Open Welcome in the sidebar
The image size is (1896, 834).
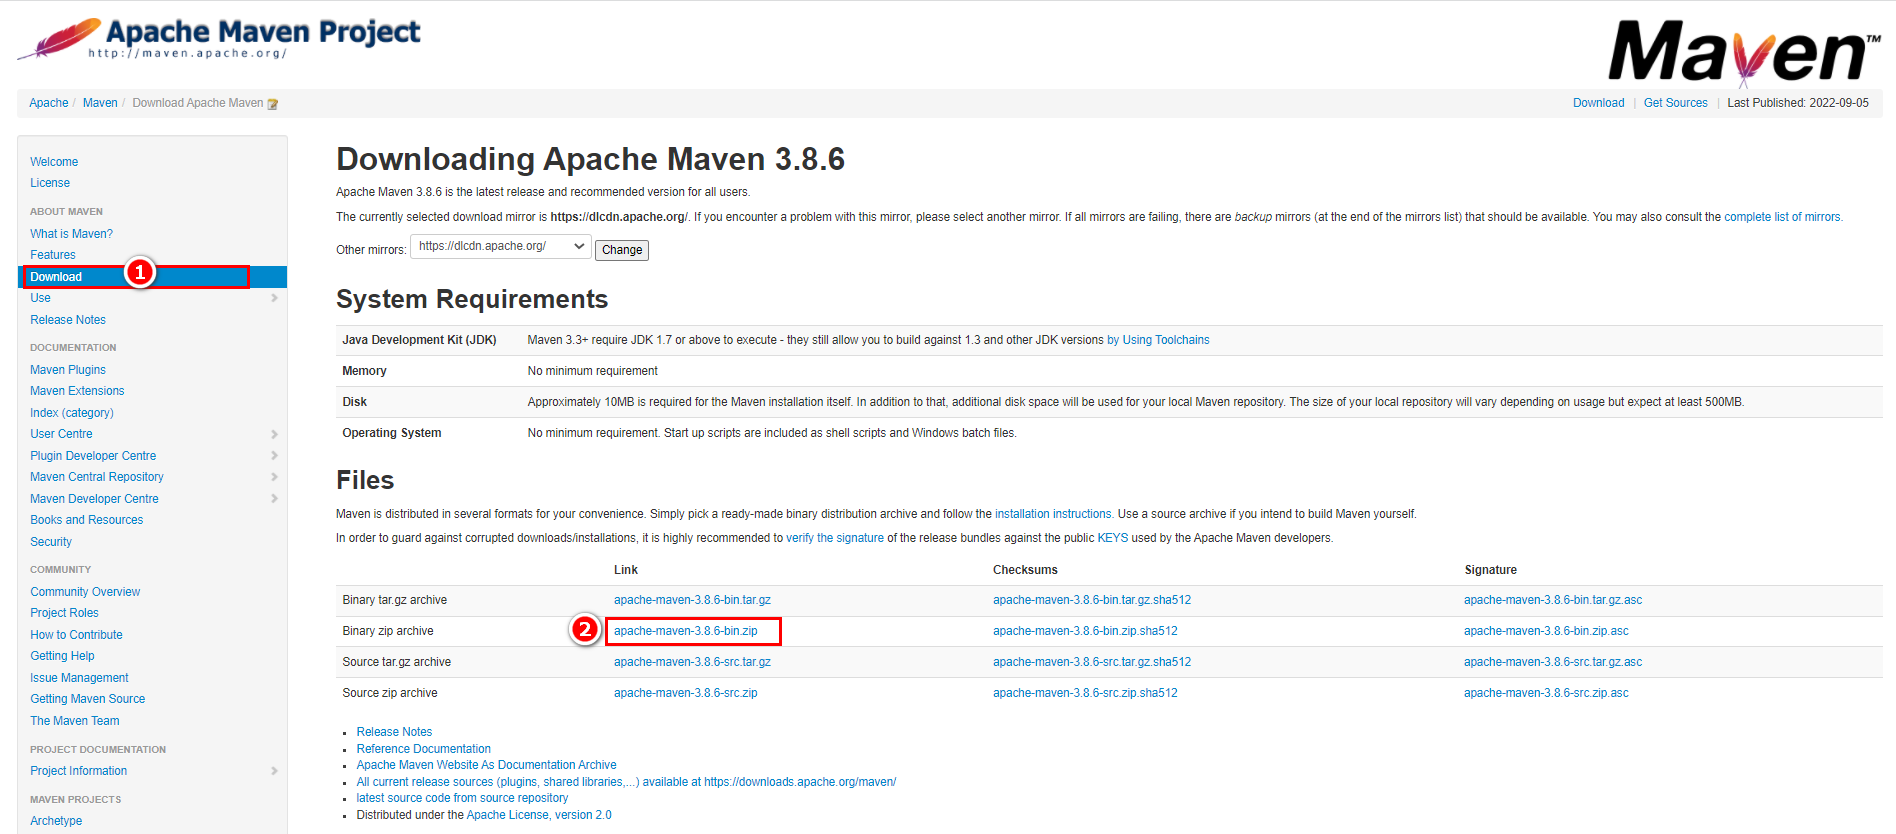54,162
